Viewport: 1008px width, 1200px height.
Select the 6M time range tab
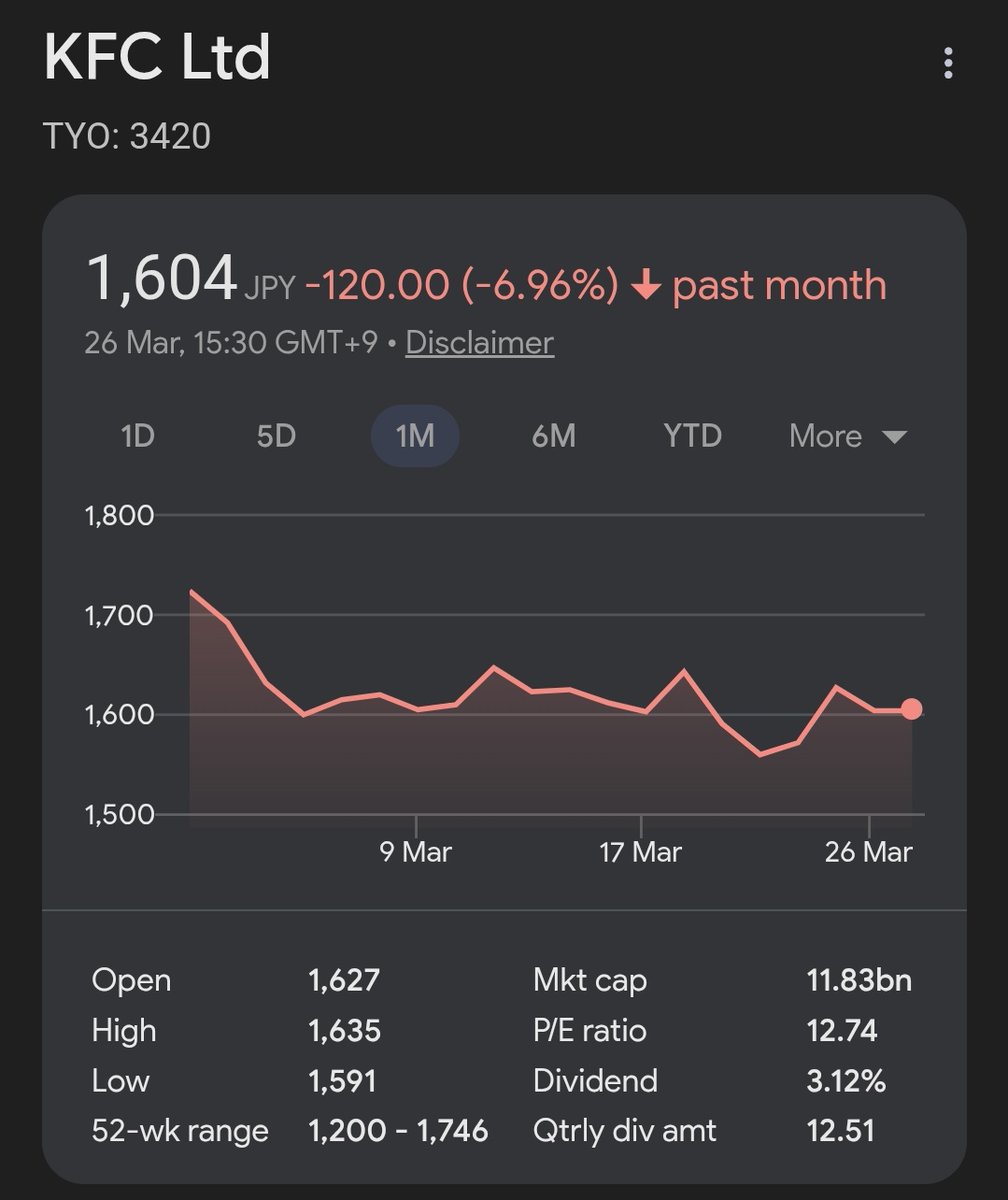(x=553, y=437)
